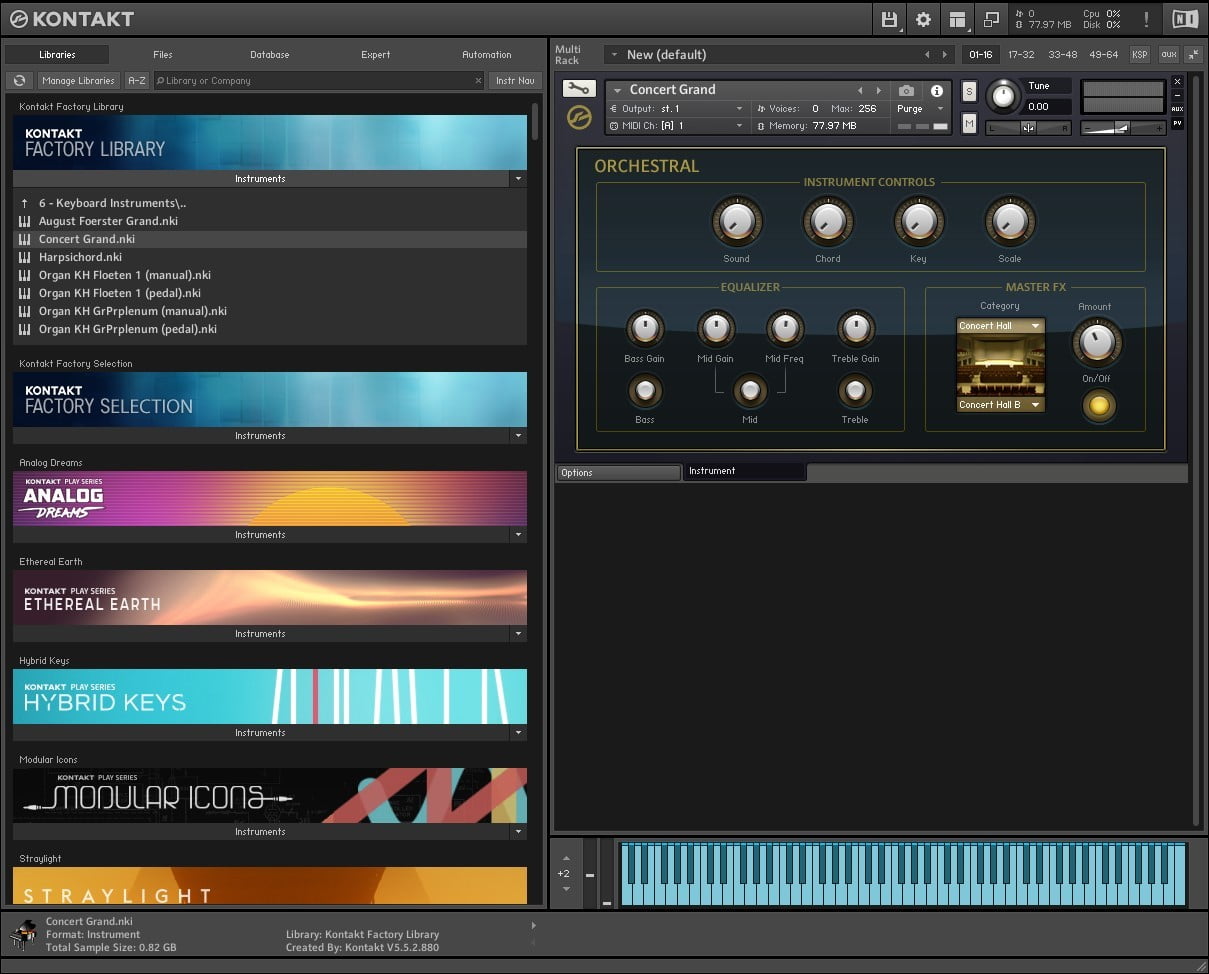This screenshot has width=1209, height=974.
Task: Click the workspace layout icon in the header
Action: tap(957, 19)
